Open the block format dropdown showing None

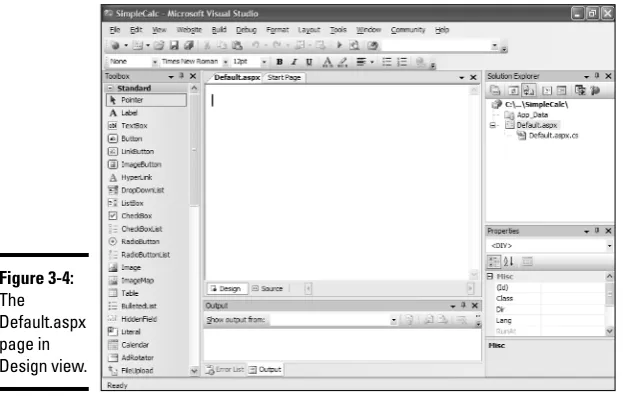[155, 62]
